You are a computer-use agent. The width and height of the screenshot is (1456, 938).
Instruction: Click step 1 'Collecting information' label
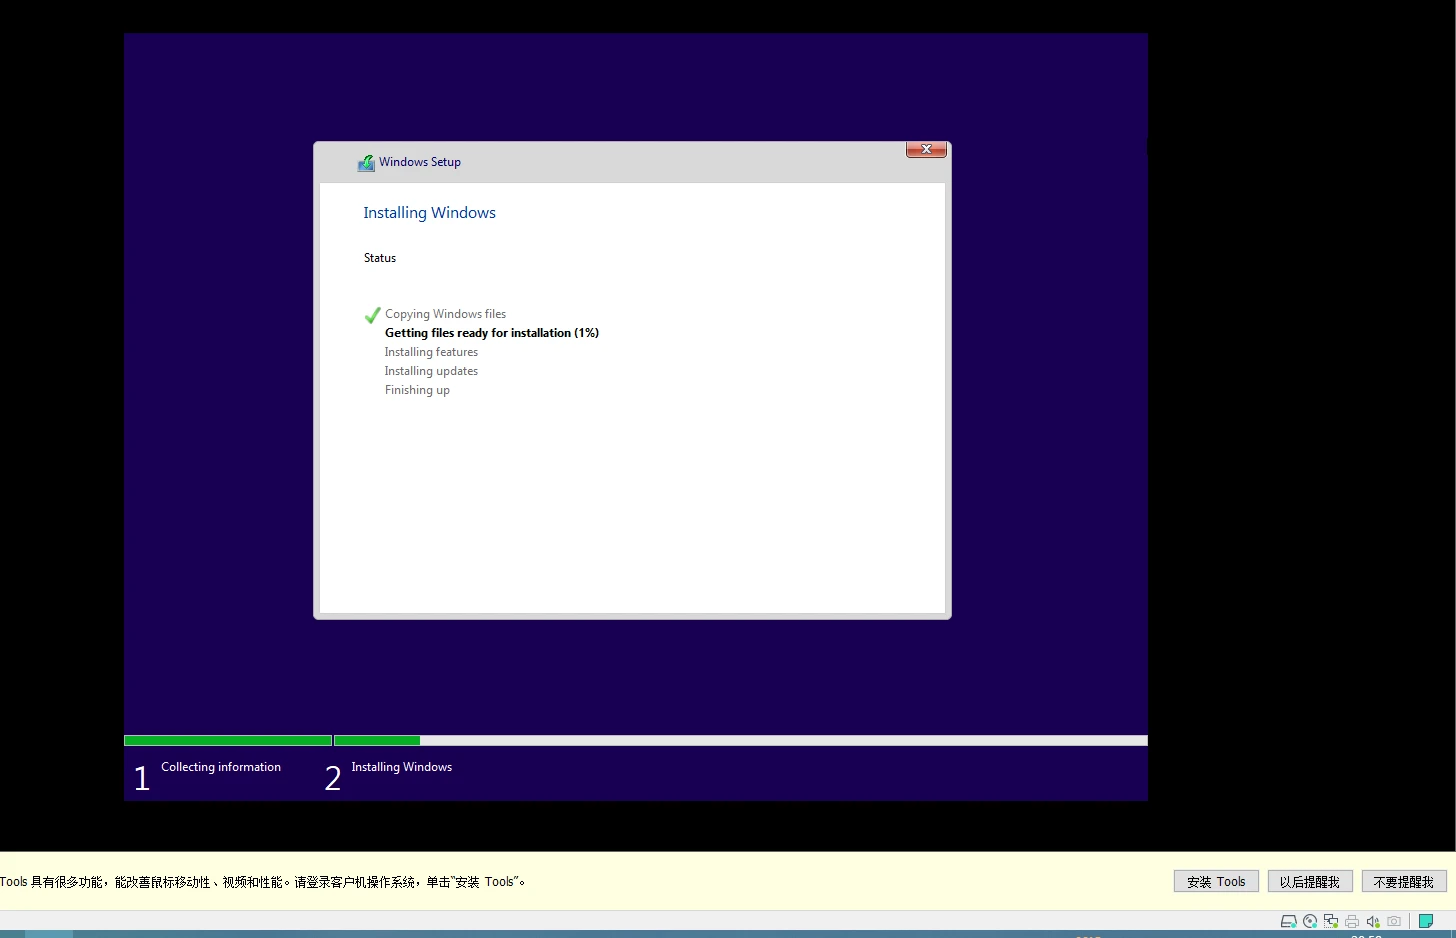pyautogui.click(x=221, y=767)
